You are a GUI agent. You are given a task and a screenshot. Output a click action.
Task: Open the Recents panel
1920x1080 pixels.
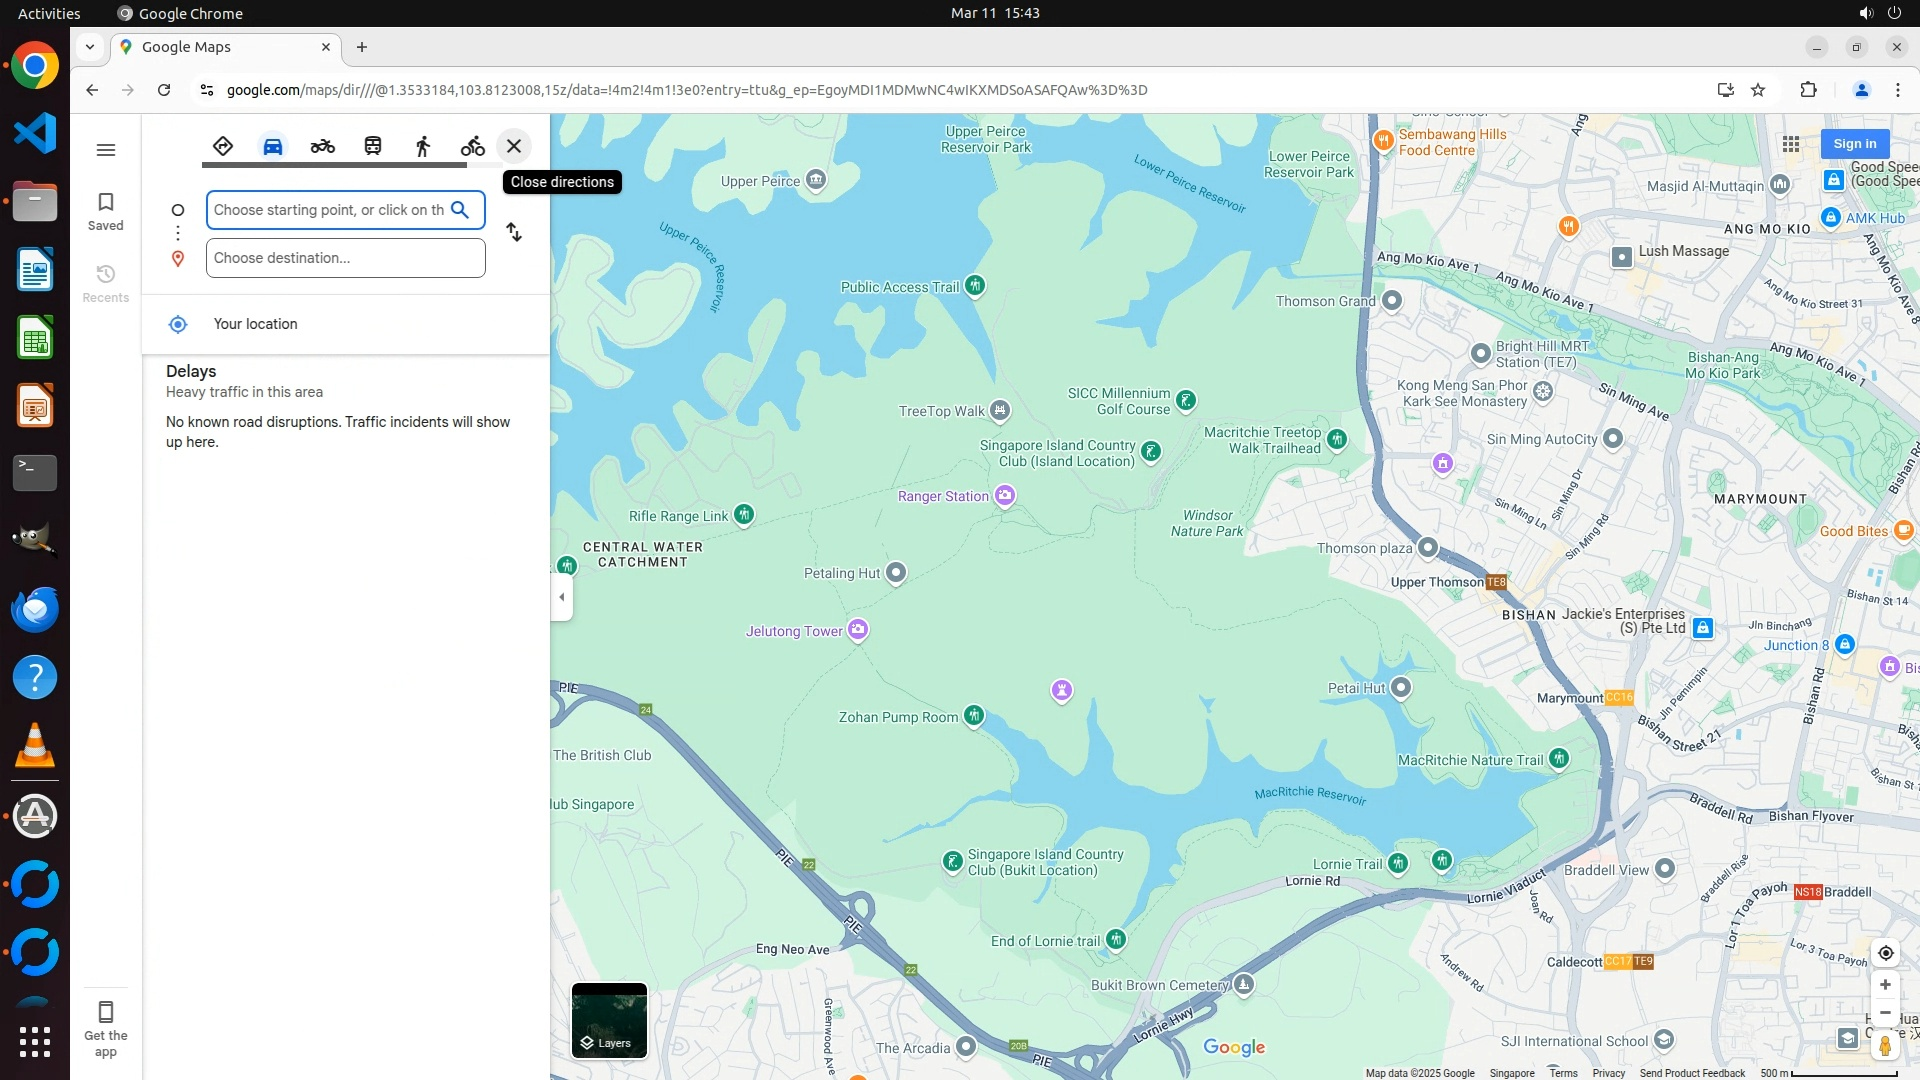[x=105, y=283]
